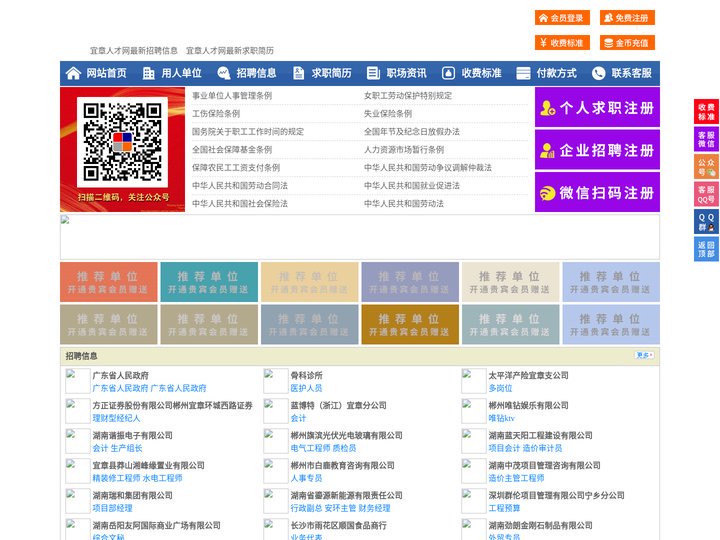Click the pink 客服QQ号 side icon
The height and width of the screenshot is (540, 720).
point(706,194)
